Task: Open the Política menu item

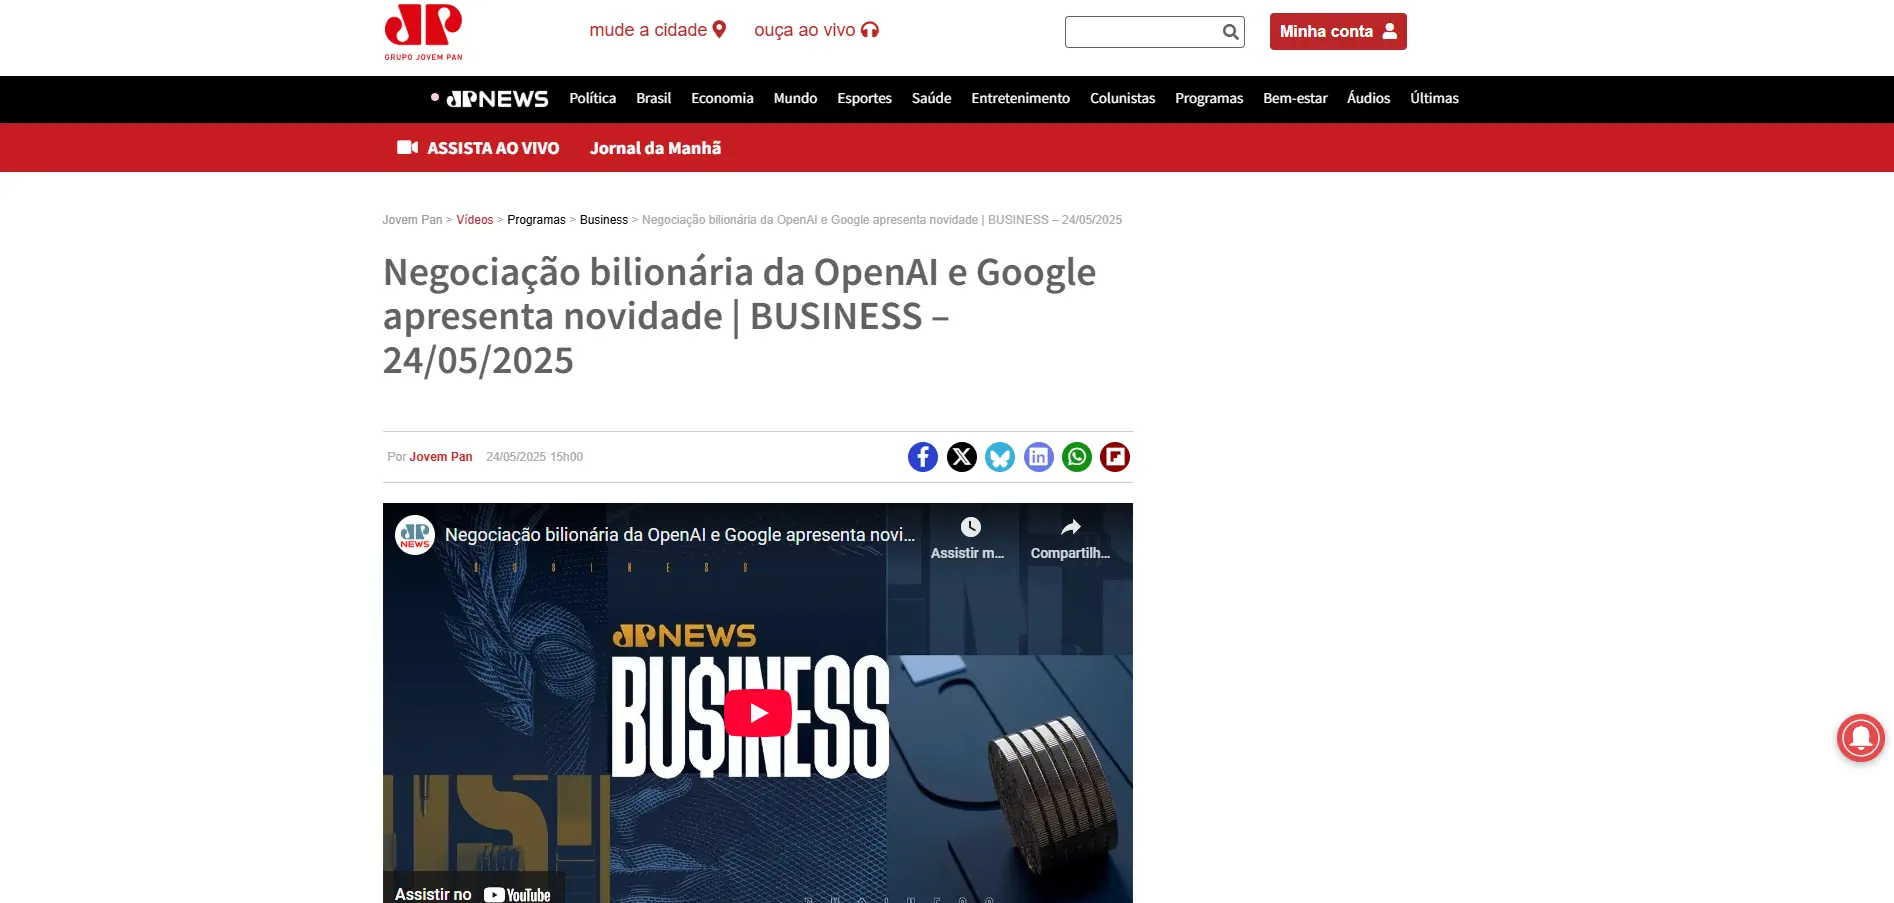Action: [592, 98]
